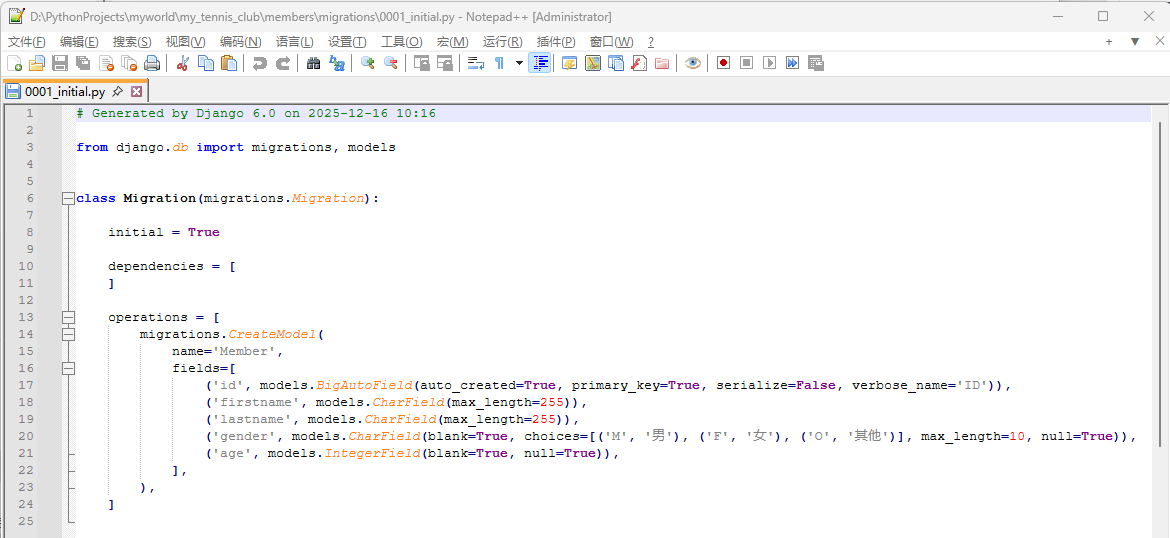This screenshot has height=538, width=1170.
Task: Open the 宏(M) menu
Action: click(453, 42)
